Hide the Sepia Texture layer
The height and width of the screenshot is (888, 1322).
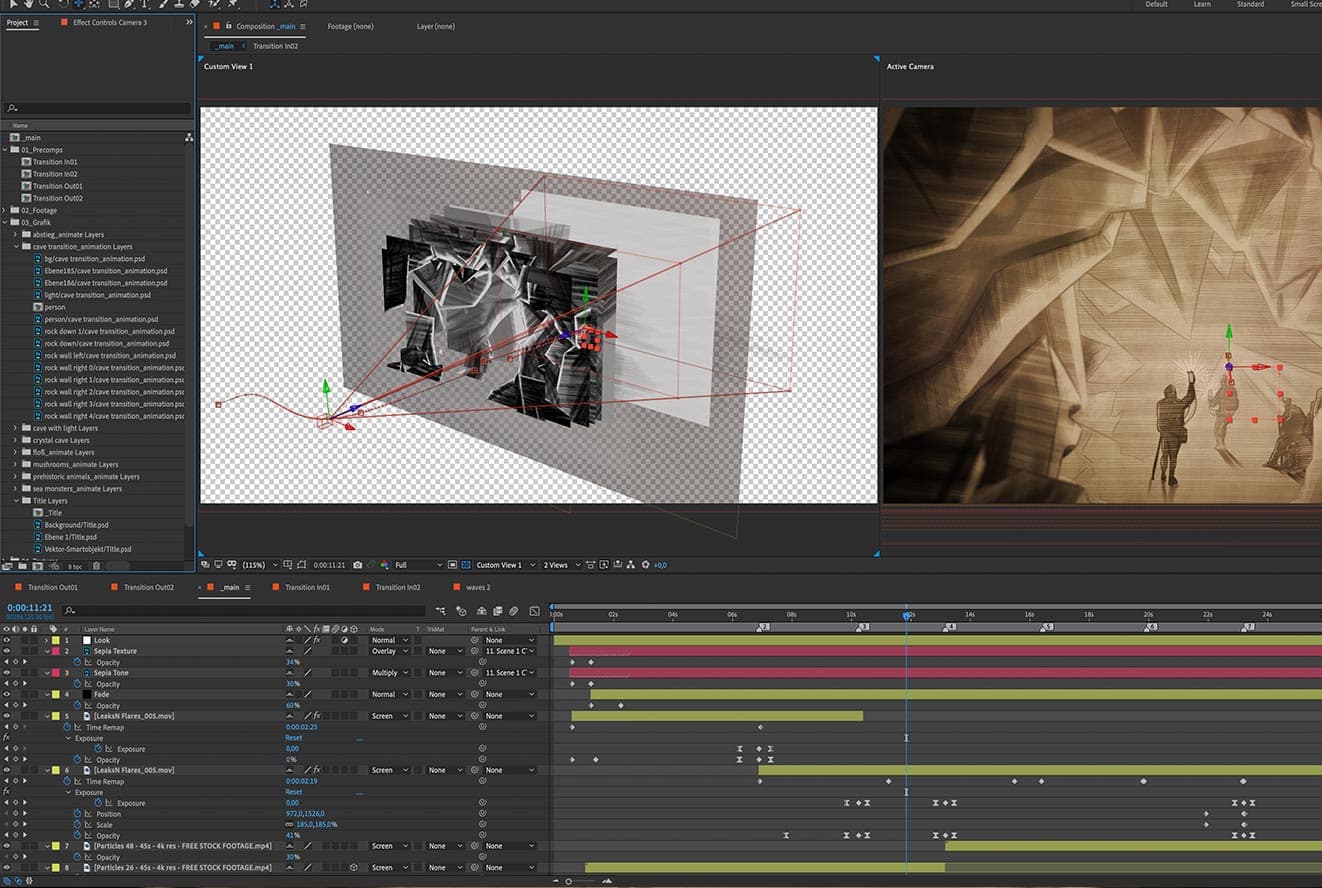[5, 651]
